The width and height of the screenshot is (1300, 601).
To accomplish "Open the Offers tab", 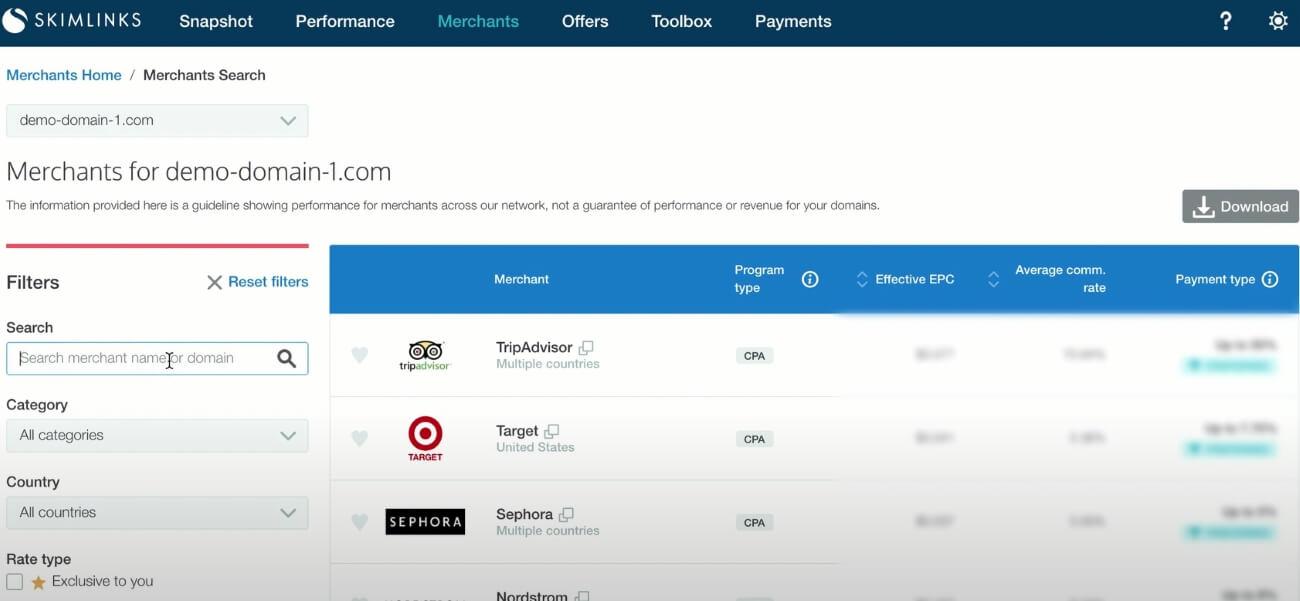I will (x=585, y=21).
